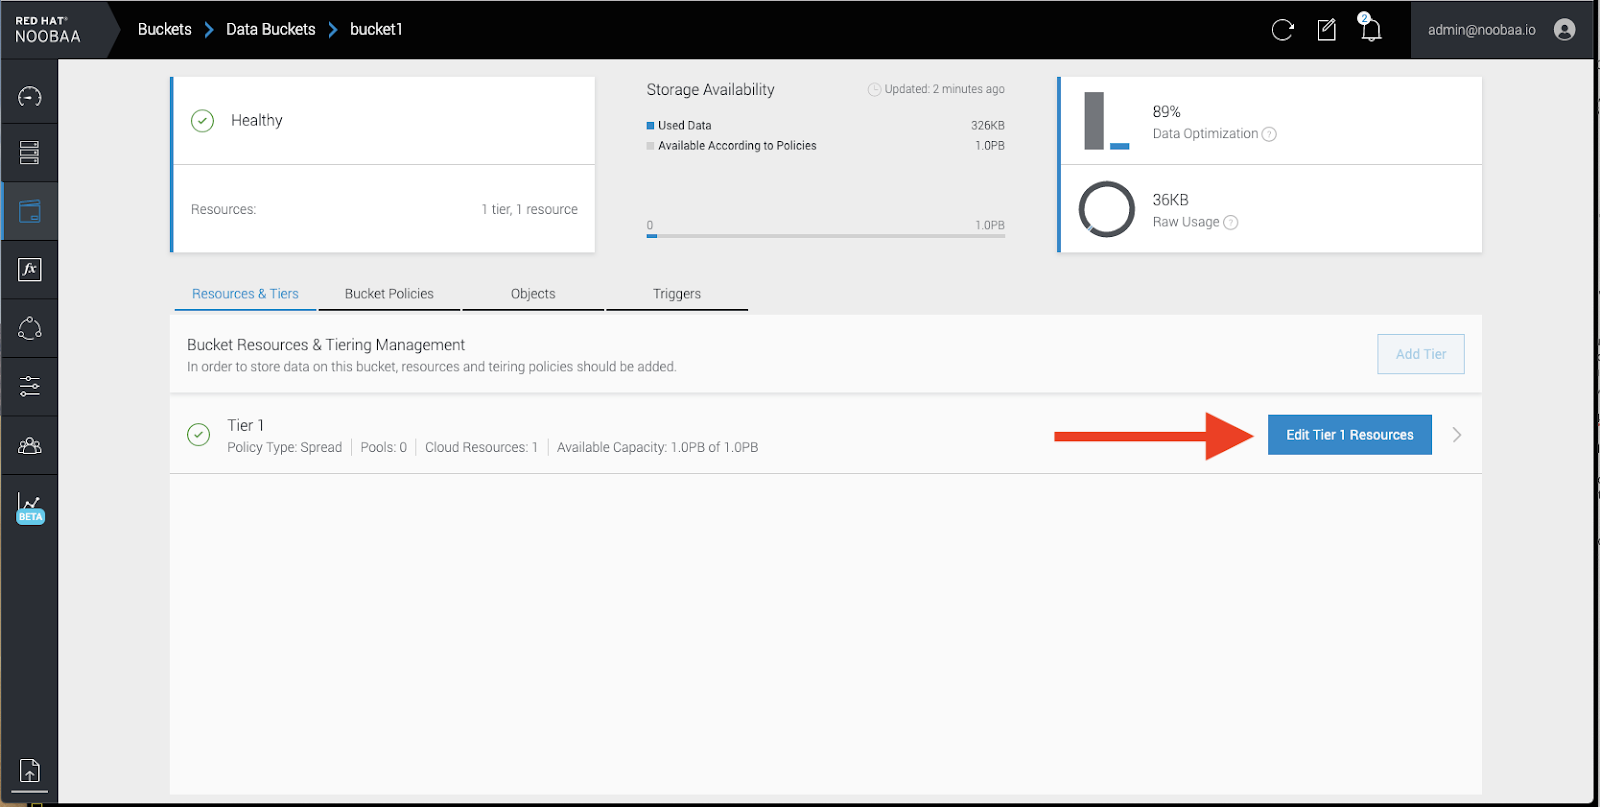Expand the Tier 1 row chevron
This screenshot has height=807, width=1600.
click(1457, 435)
